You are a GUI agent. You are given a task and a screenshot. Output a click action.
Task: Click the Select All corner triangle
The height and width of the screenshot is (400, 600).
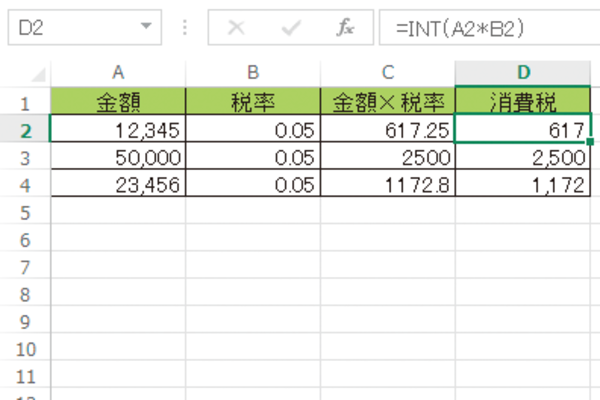coord(38,74)
